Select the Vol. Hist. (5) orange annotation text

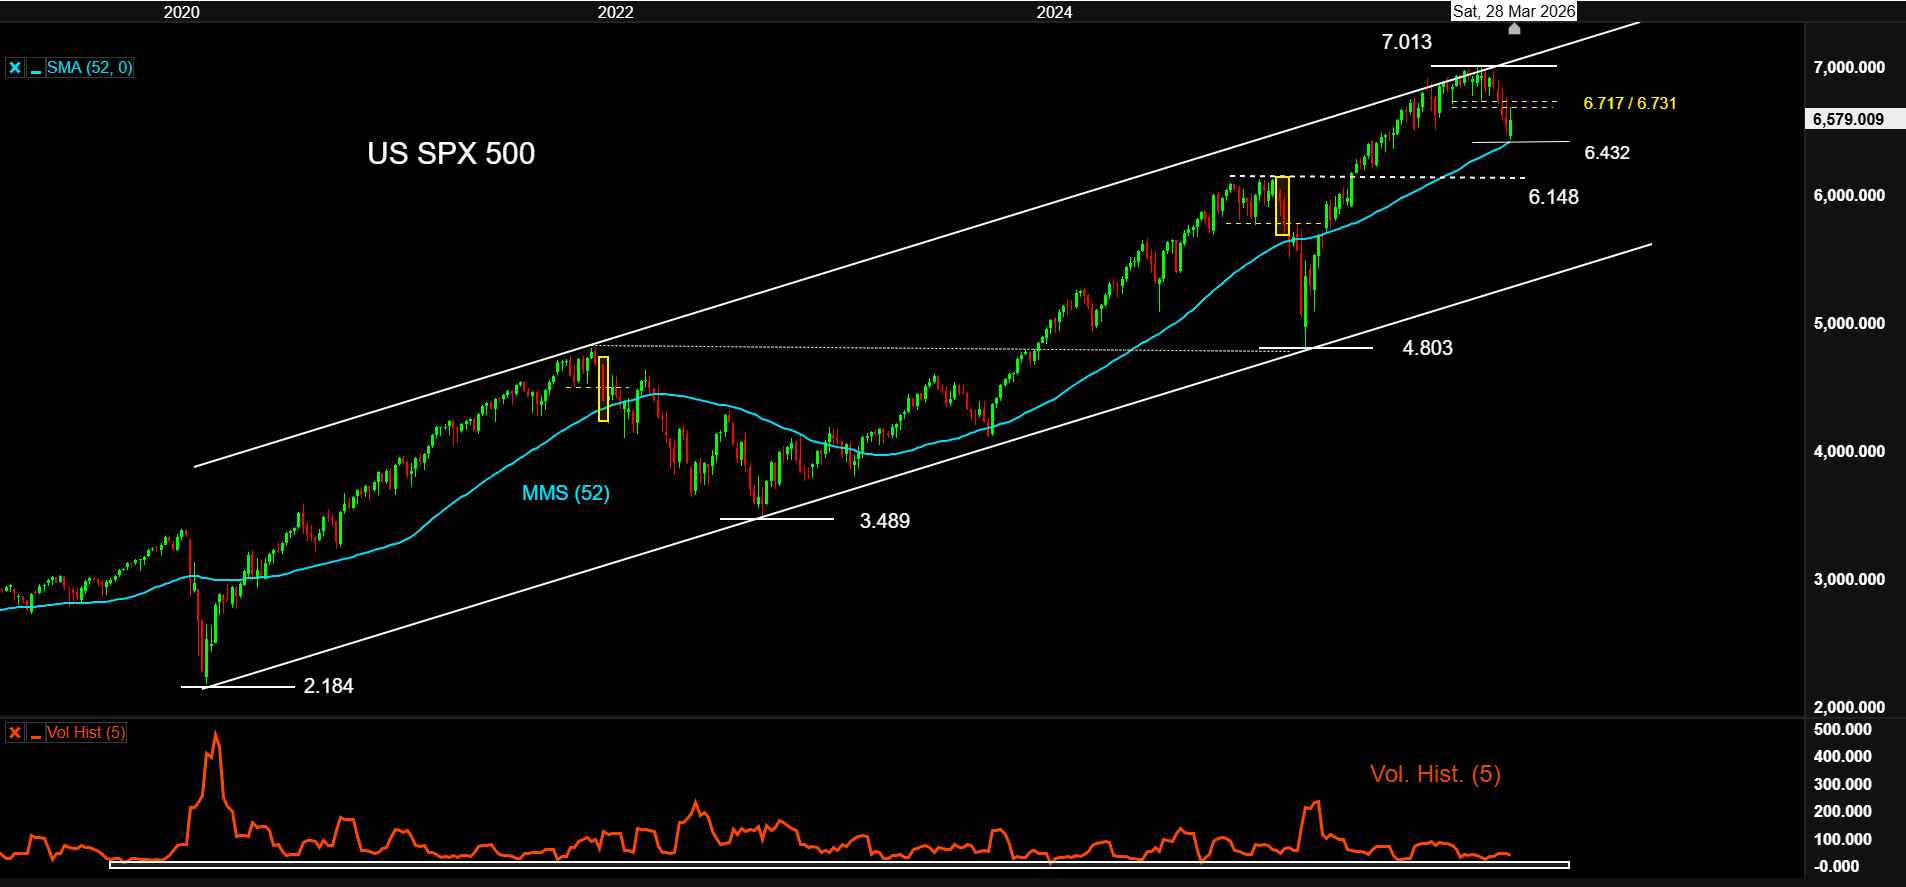pos(1435,774)
